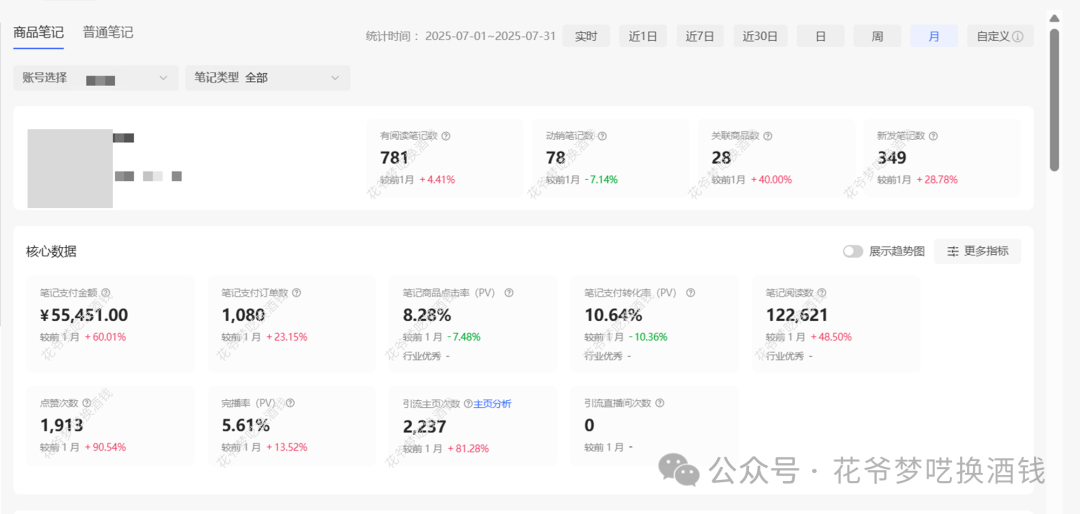Click help icon next to 笔记支付金额
The image size is (1080, 514).
[105, 293]
